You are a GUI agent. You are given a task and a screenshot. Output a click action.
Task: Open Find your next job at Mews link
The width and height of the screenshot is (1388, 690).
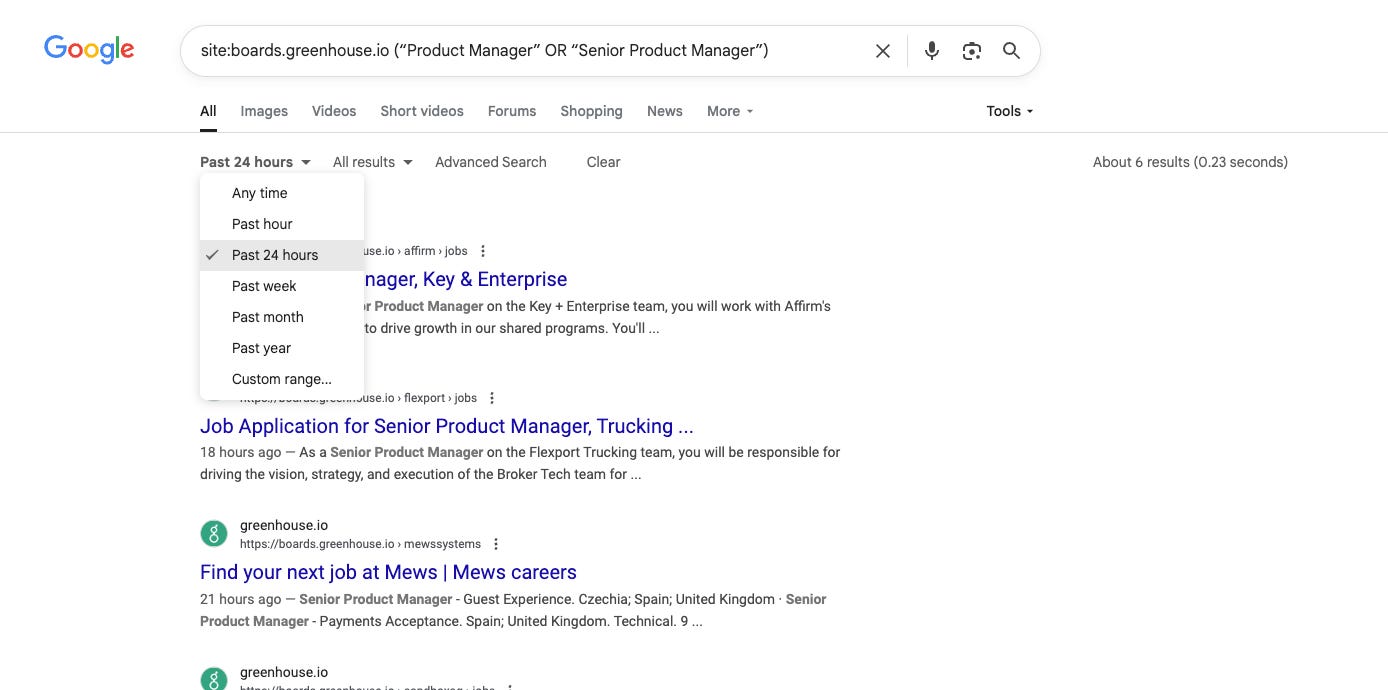click(x=388, y=573)
